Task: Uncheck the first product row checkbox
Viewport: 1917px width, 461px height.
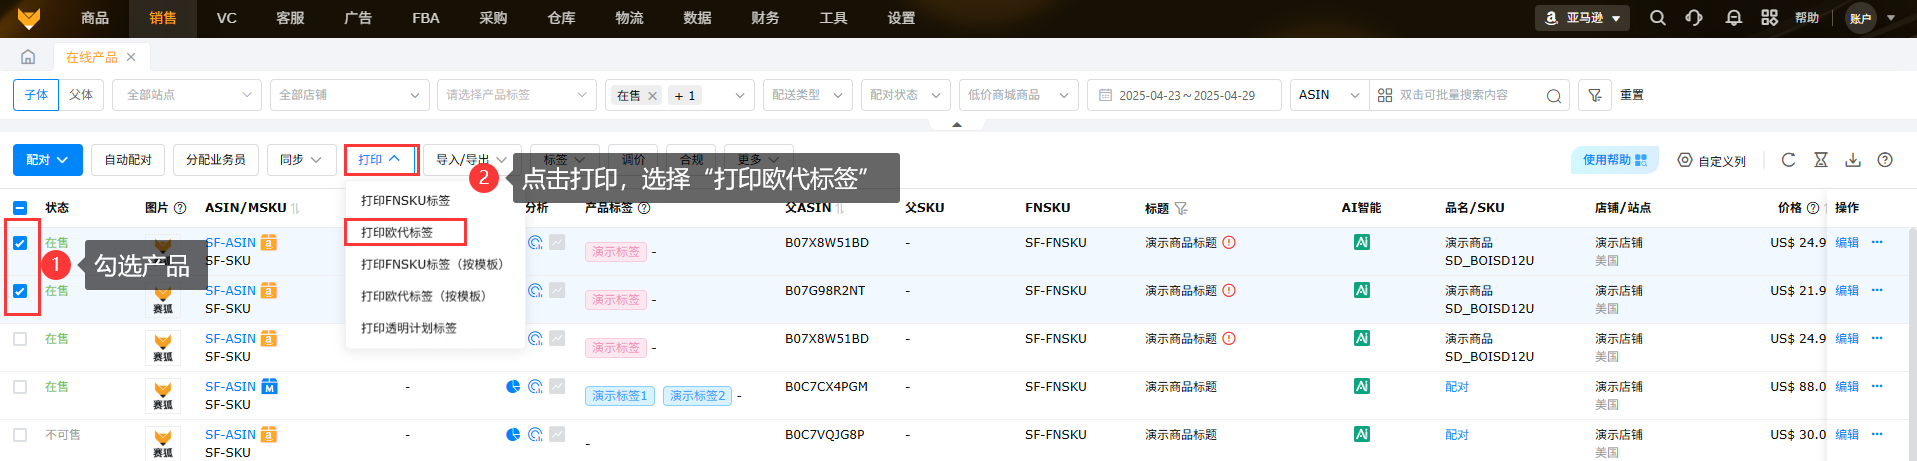Action: 20,243
